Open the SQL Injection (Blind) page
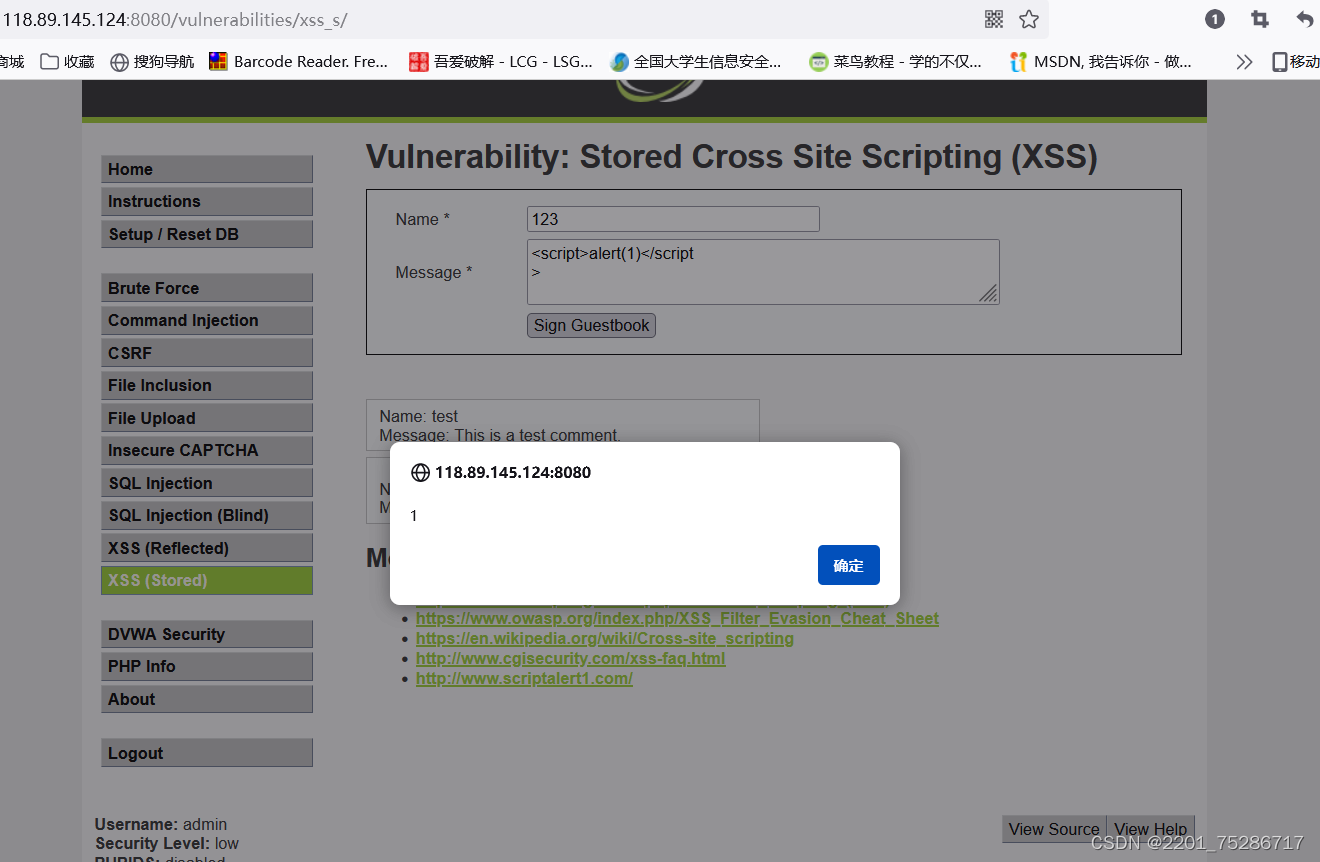1320x862 pixels. (x=207, y=515)
